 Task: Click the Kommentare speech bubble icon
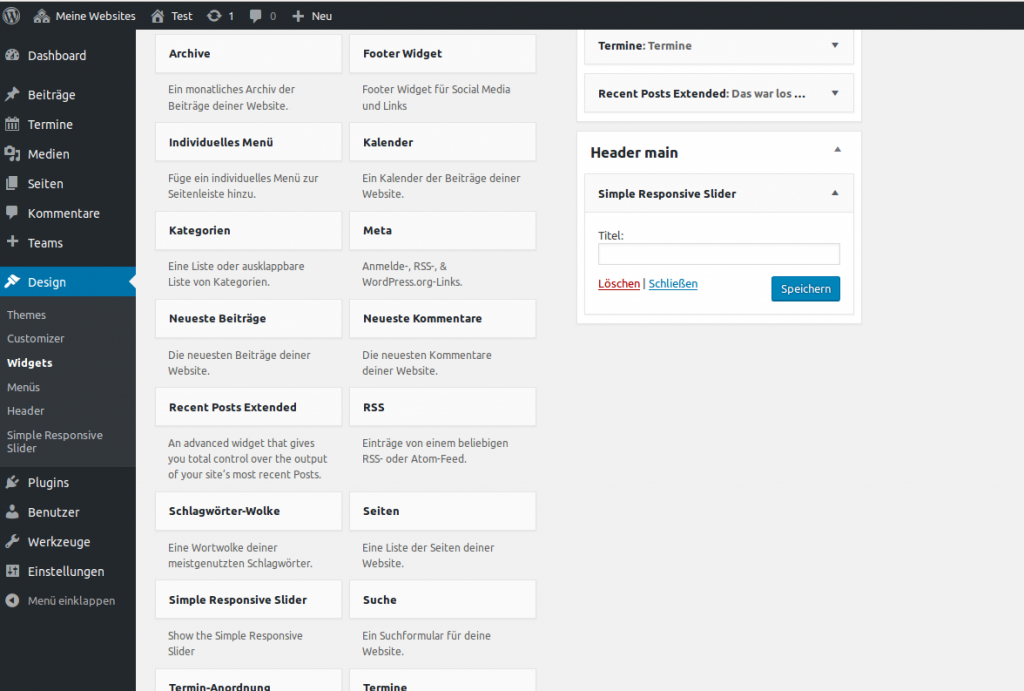12,212
